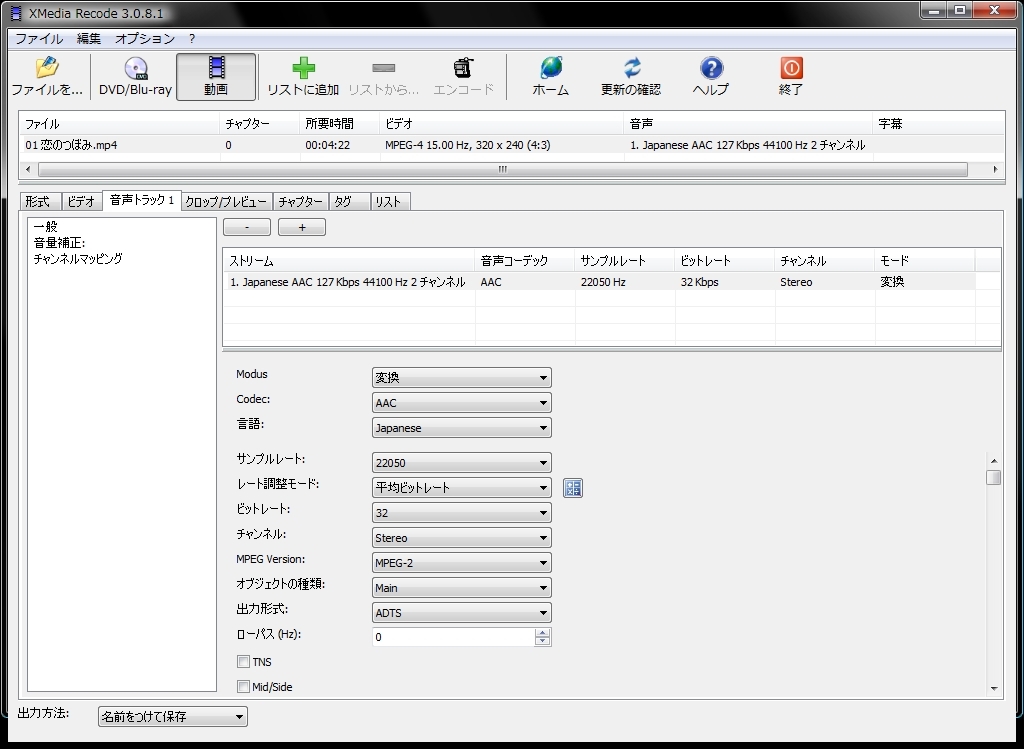Viewport: 1024px width, 749px height.
Task: Click the red 終了 exit icon
Action: [791, 68]
